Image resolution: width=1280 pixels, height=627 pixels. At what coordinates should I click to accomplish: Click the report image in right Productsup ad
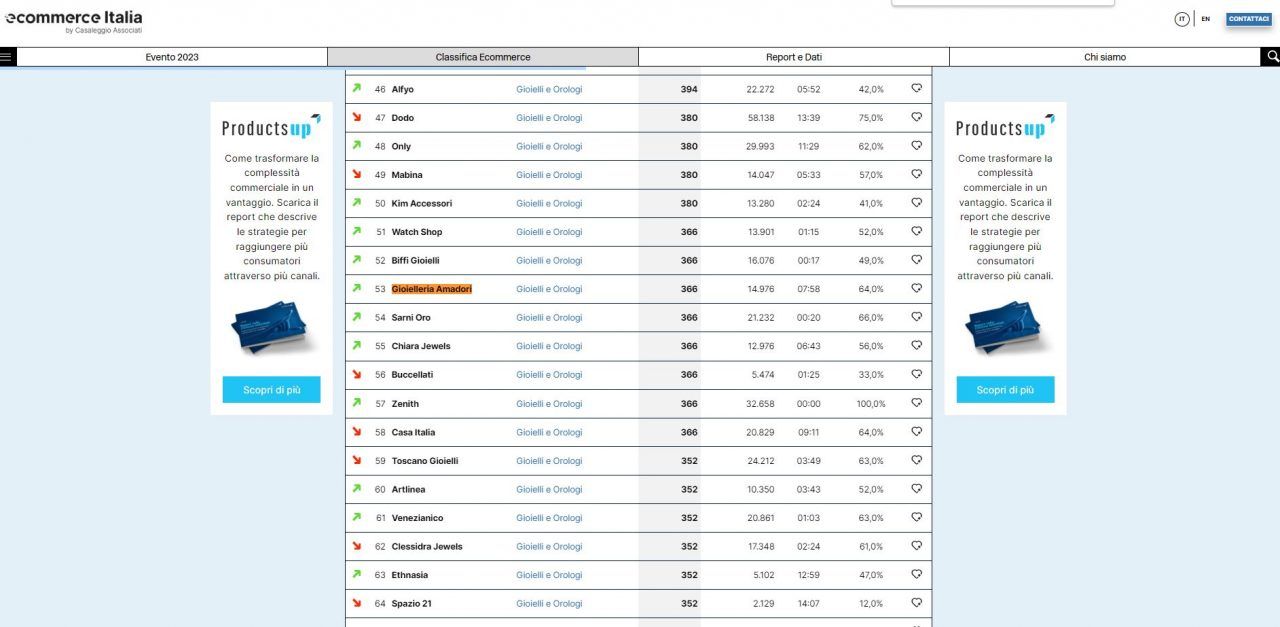[x=1005, y=327]
